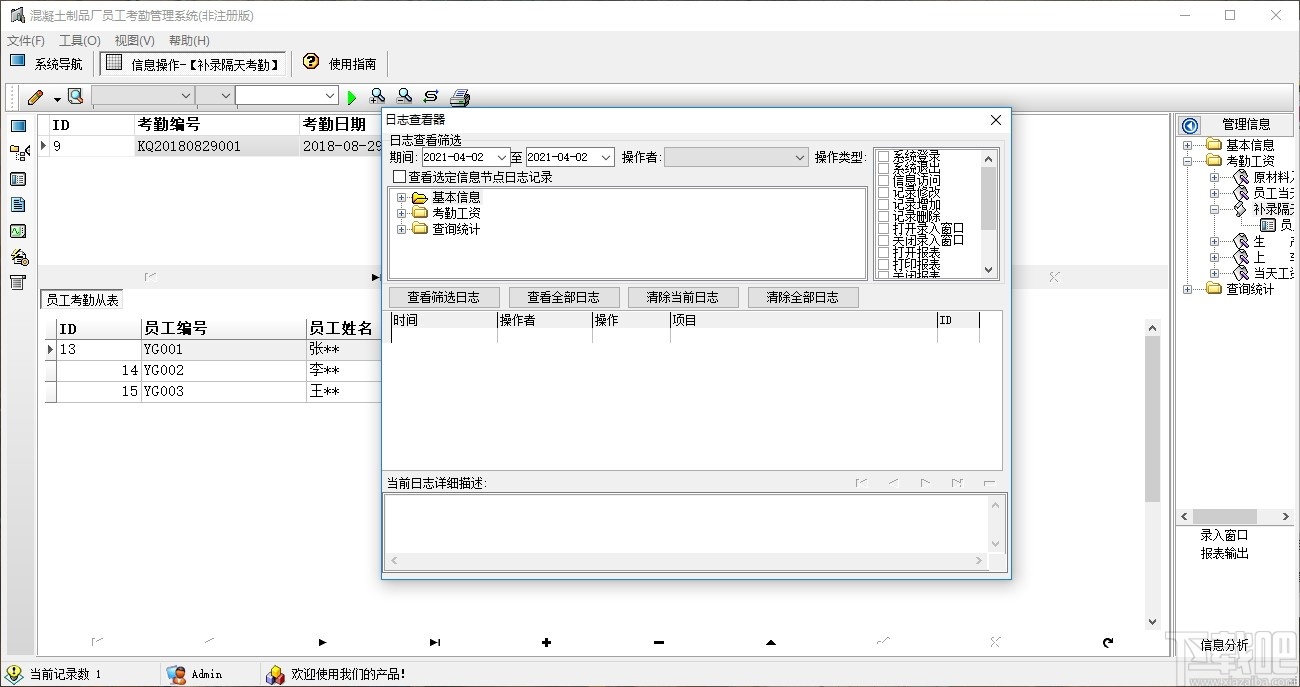Click the 使用指南 help question-mark icon

point(310,62)
